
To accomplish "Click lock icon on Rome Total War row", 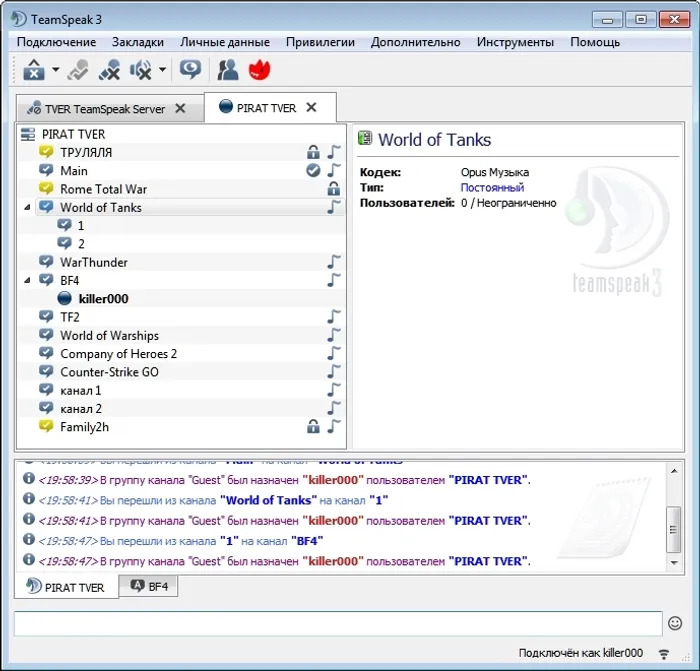I will (x=333, y=189).
